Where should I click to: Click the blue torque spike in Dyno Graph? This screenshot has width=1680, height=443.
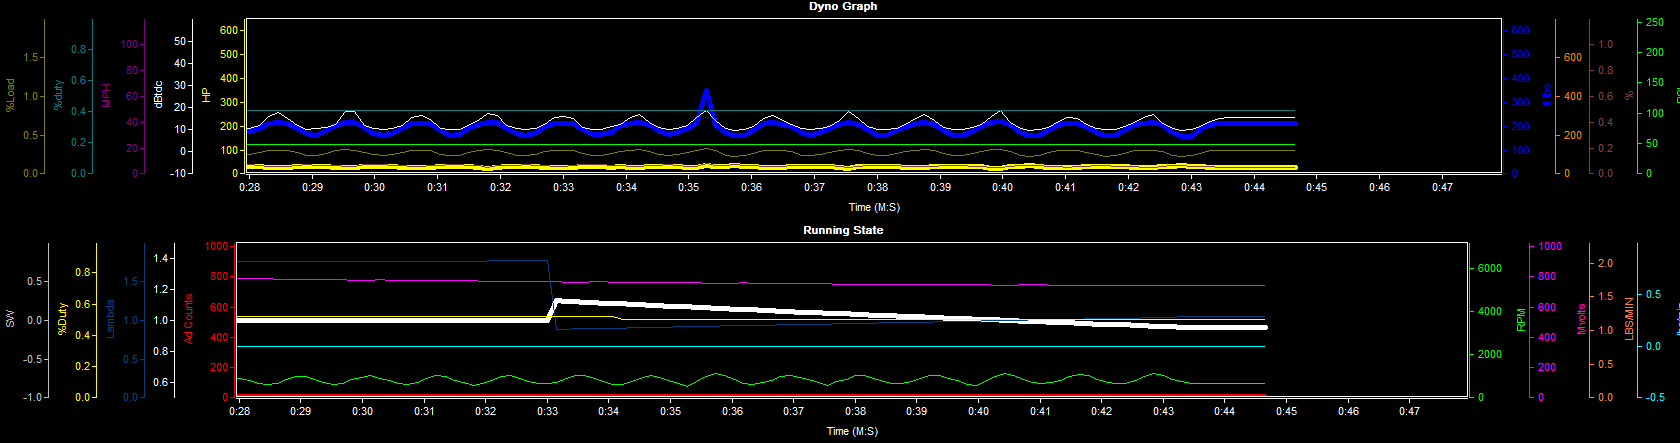(x=706, y=97)
